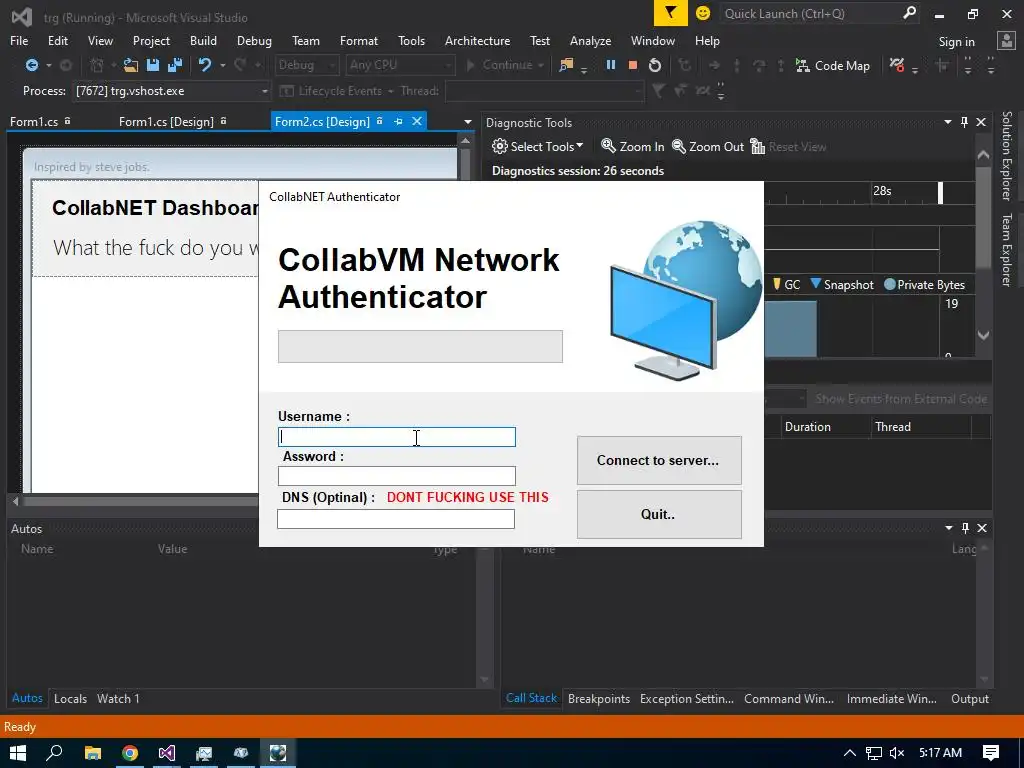Switch to Visual Studio taskbar icon
1024x768 pixels.
coord(167,753)
